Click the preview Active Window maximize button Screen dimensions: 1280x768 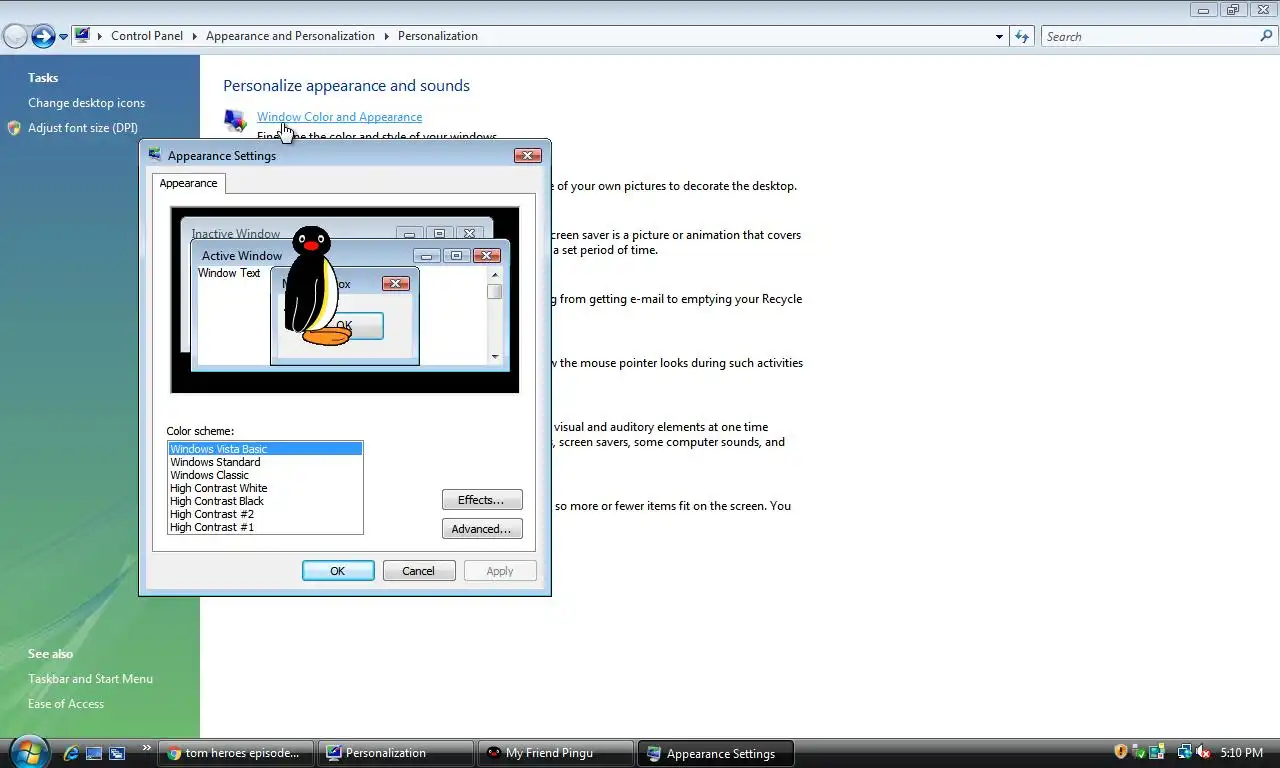click(457, 256)
